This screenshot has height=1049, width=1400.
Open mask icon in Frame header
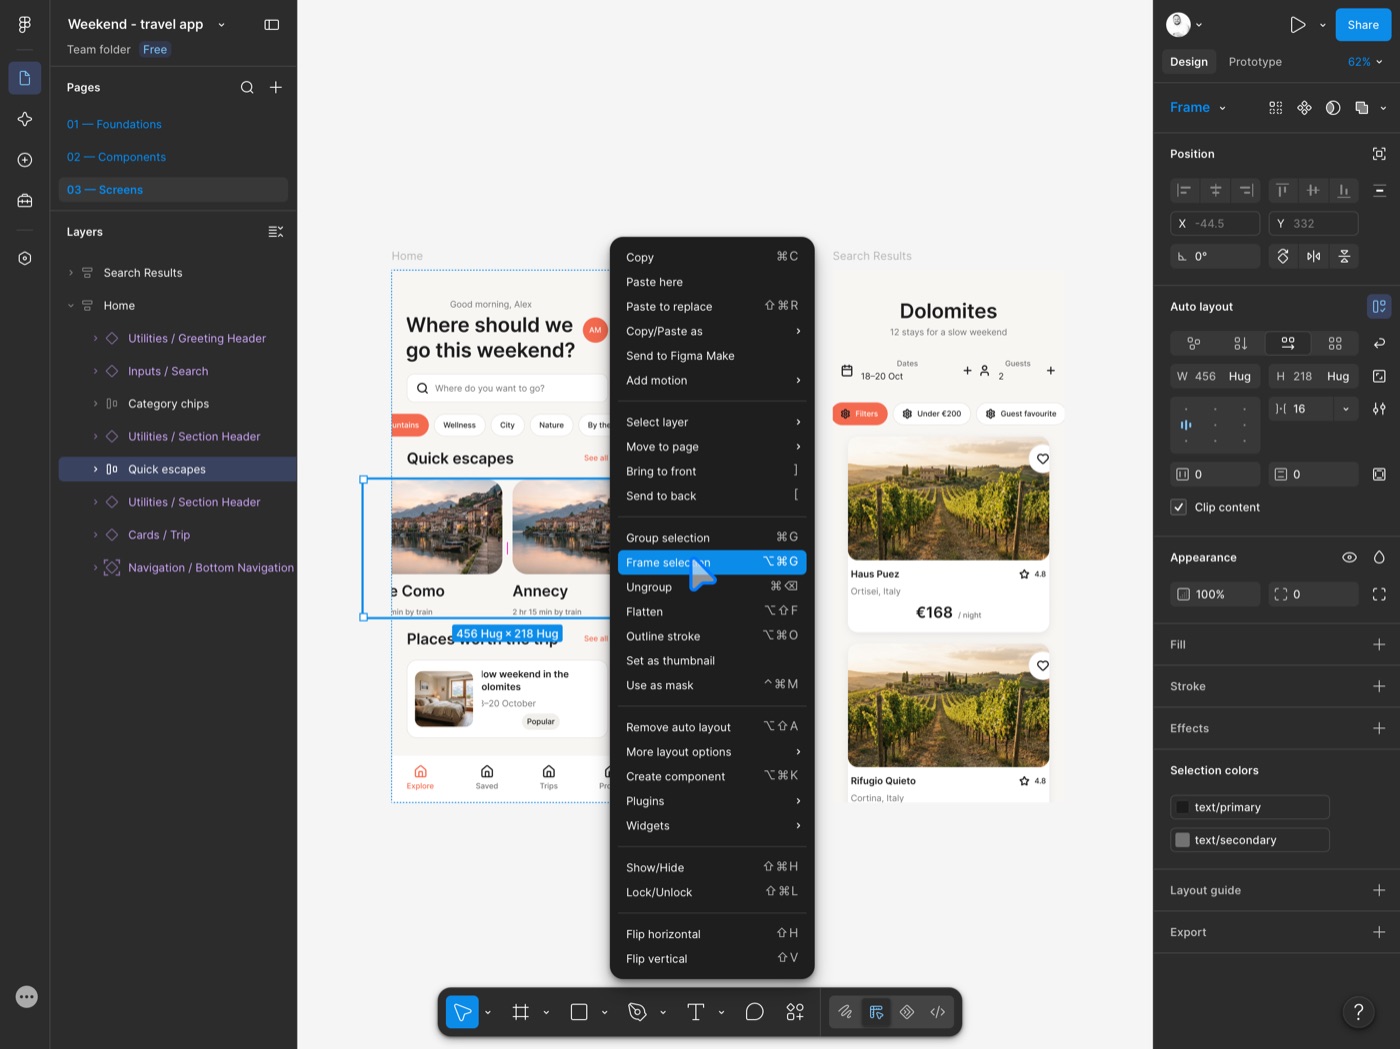[1333, 108]
